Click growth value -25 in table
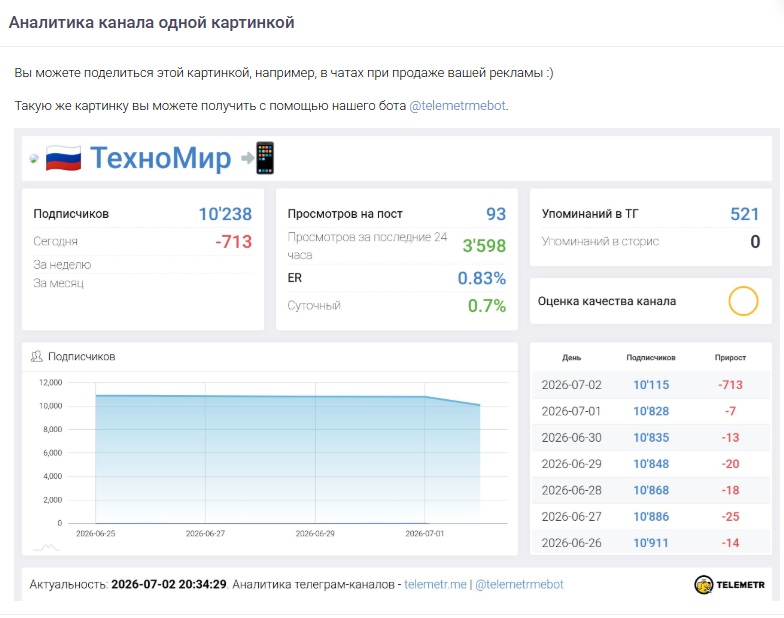 click(x=730, y=516)
